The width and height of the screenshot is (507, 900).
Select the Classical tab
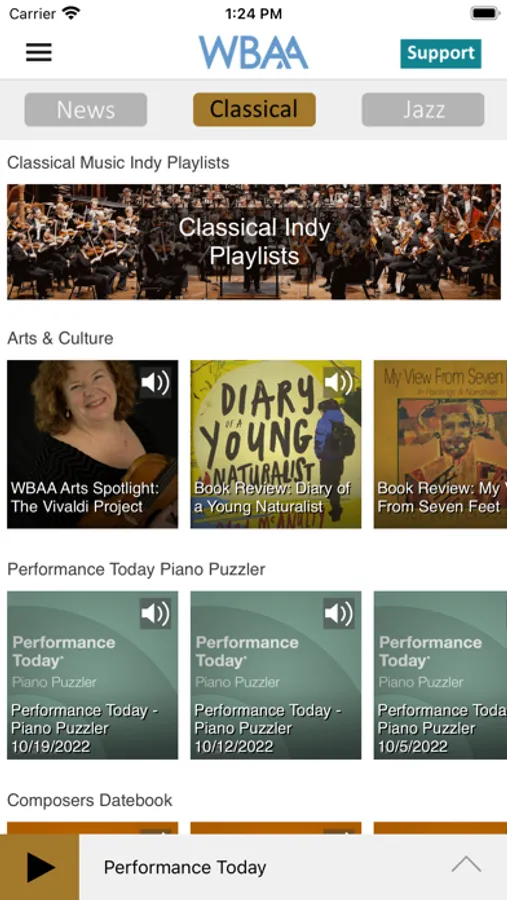tap(254, 110)
